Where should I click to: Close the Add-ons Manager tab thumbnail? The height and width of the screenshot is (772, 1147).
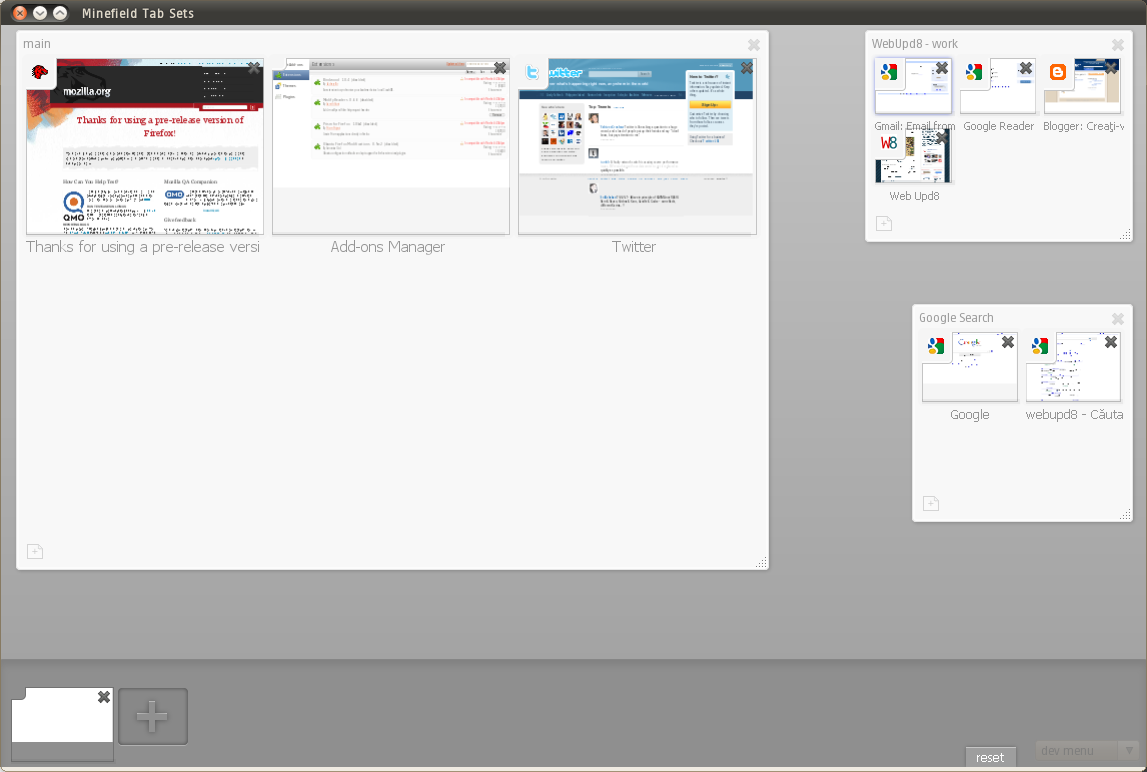coord(500,68)
